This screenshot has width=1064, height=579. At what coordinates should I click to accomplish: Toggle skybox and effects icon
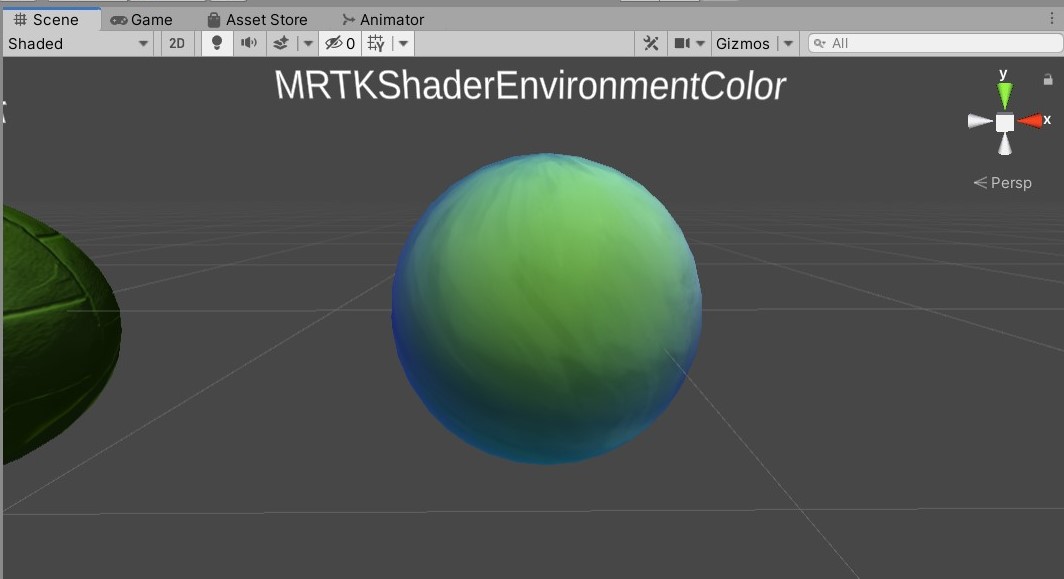pos(280,43)
